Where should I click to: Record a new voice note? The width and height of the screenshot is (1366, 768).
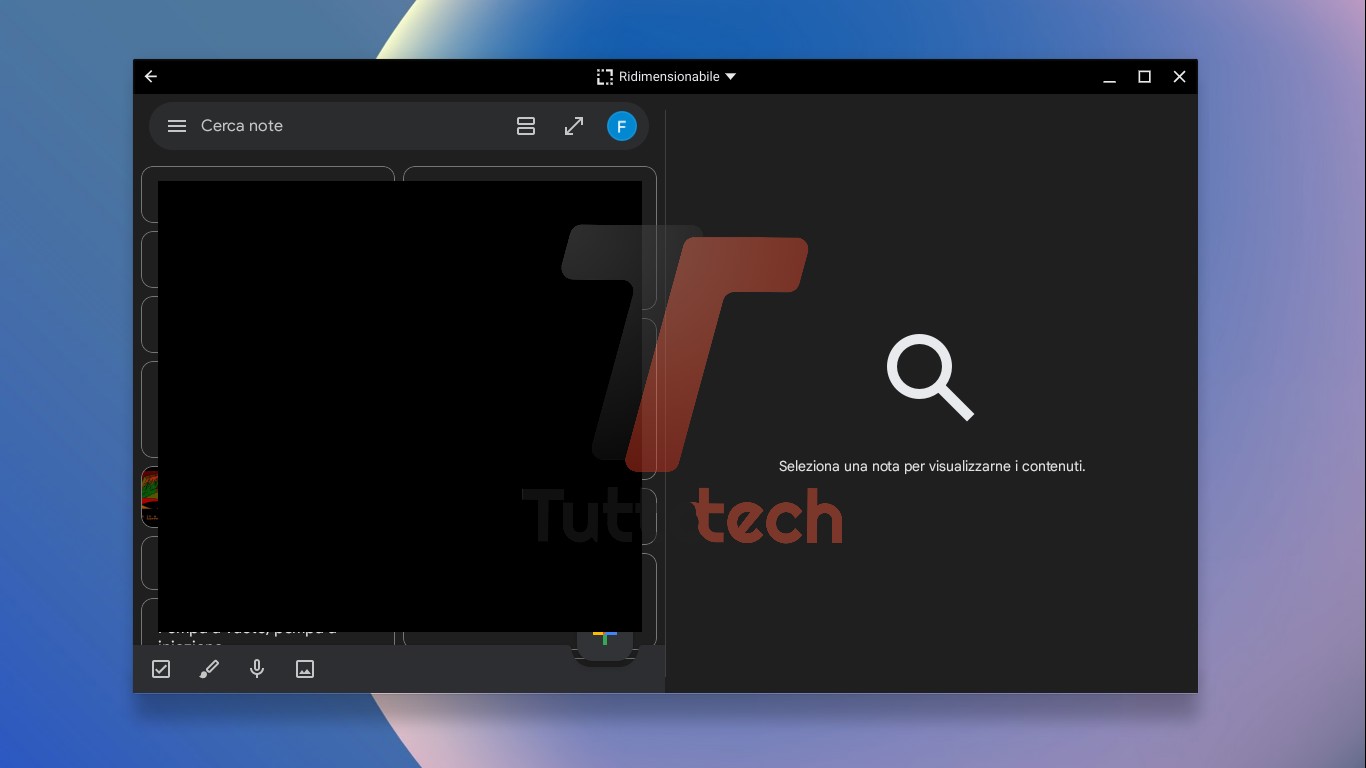257,669
